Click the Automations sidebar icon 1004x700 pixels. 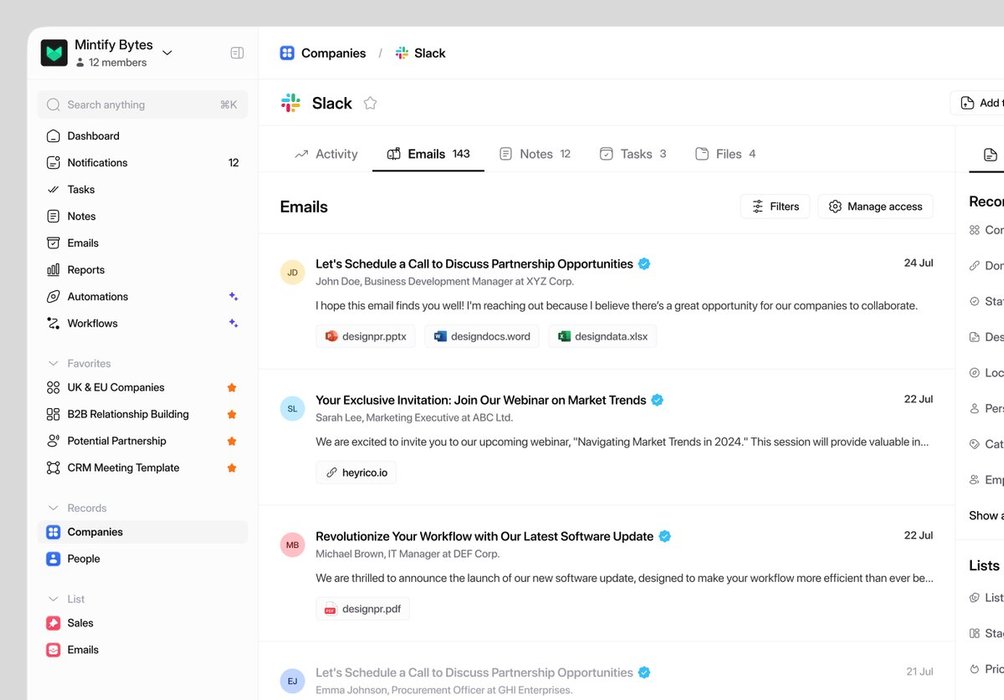coord(53,297)
